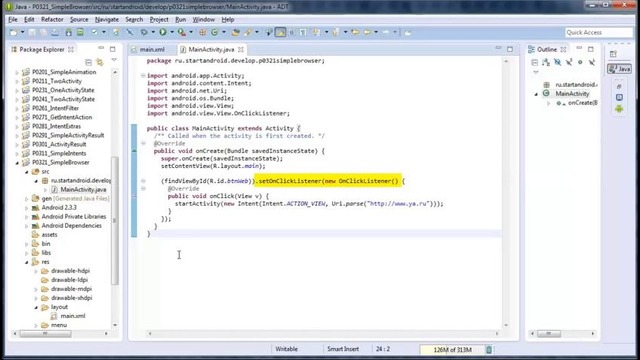Click the New Java Package icon
Image resolution: width=640 pixels, height=360 pixels.
click(x=202, y=32)
